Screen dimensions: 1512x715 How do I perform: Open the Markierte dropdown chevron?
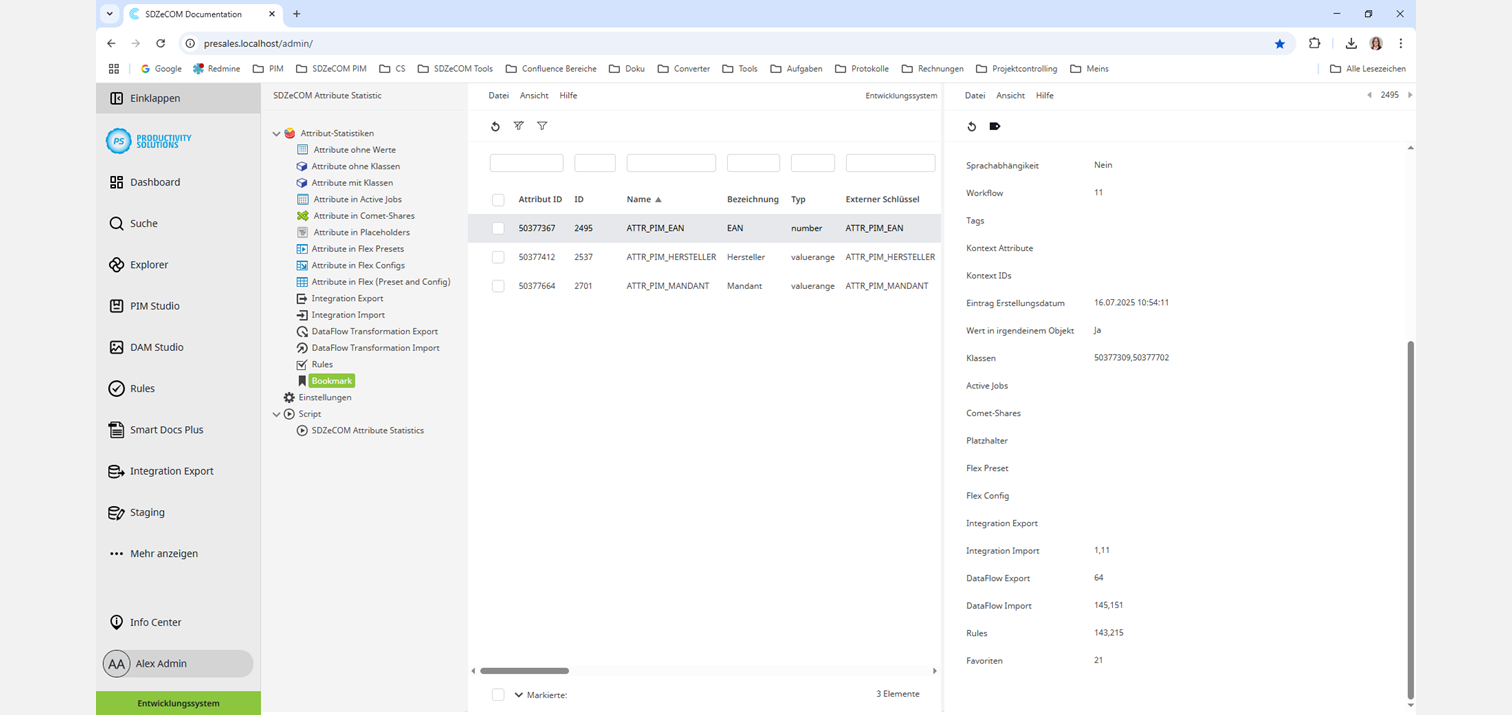pyautogui.click(x=519, y=695)
